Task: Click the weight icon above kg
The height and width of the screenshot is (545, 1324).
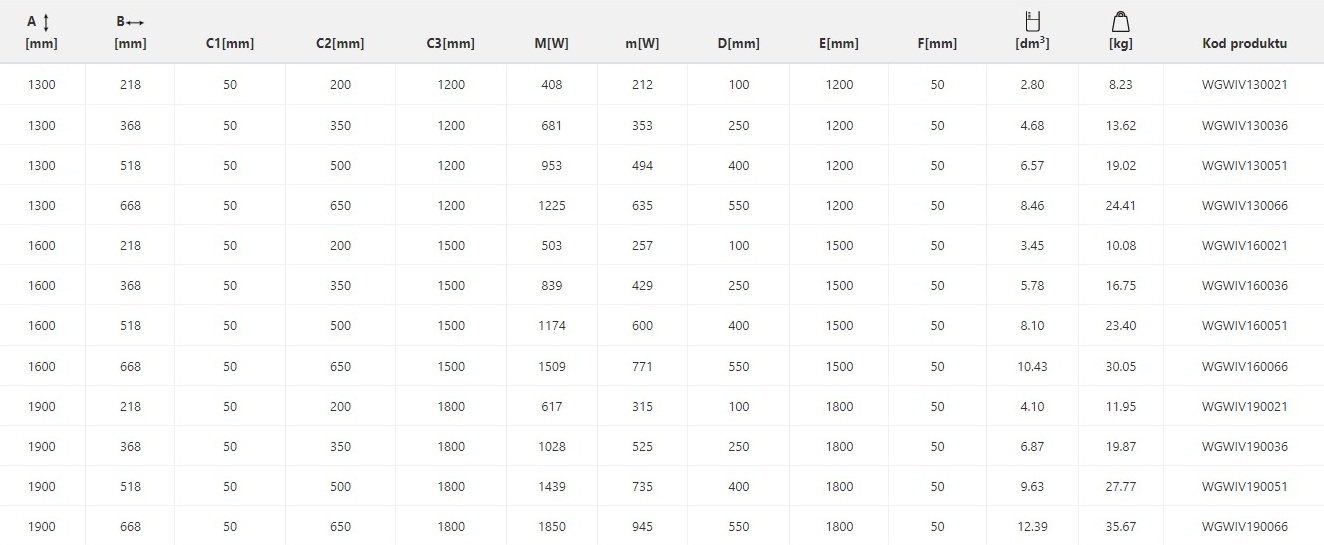Action: [x=1120, y=21]
